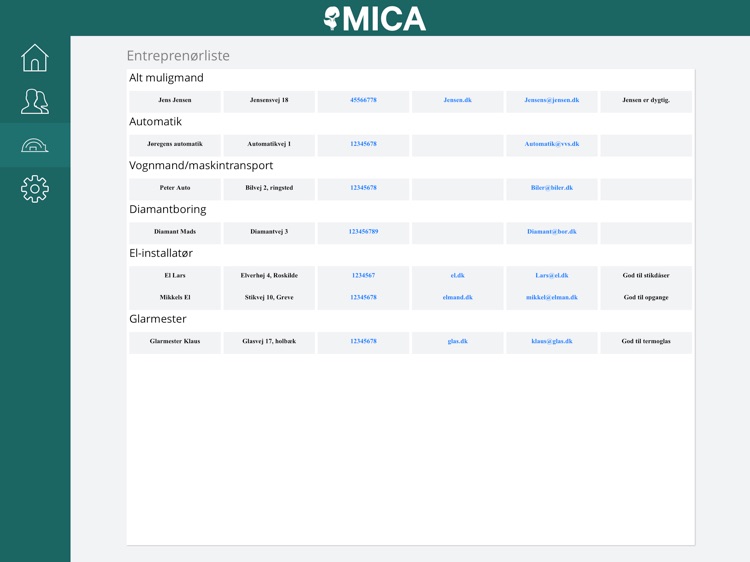Email Diamant@bor.dk
Viewport: 750px width, 562px height.
tap(551, 231)
